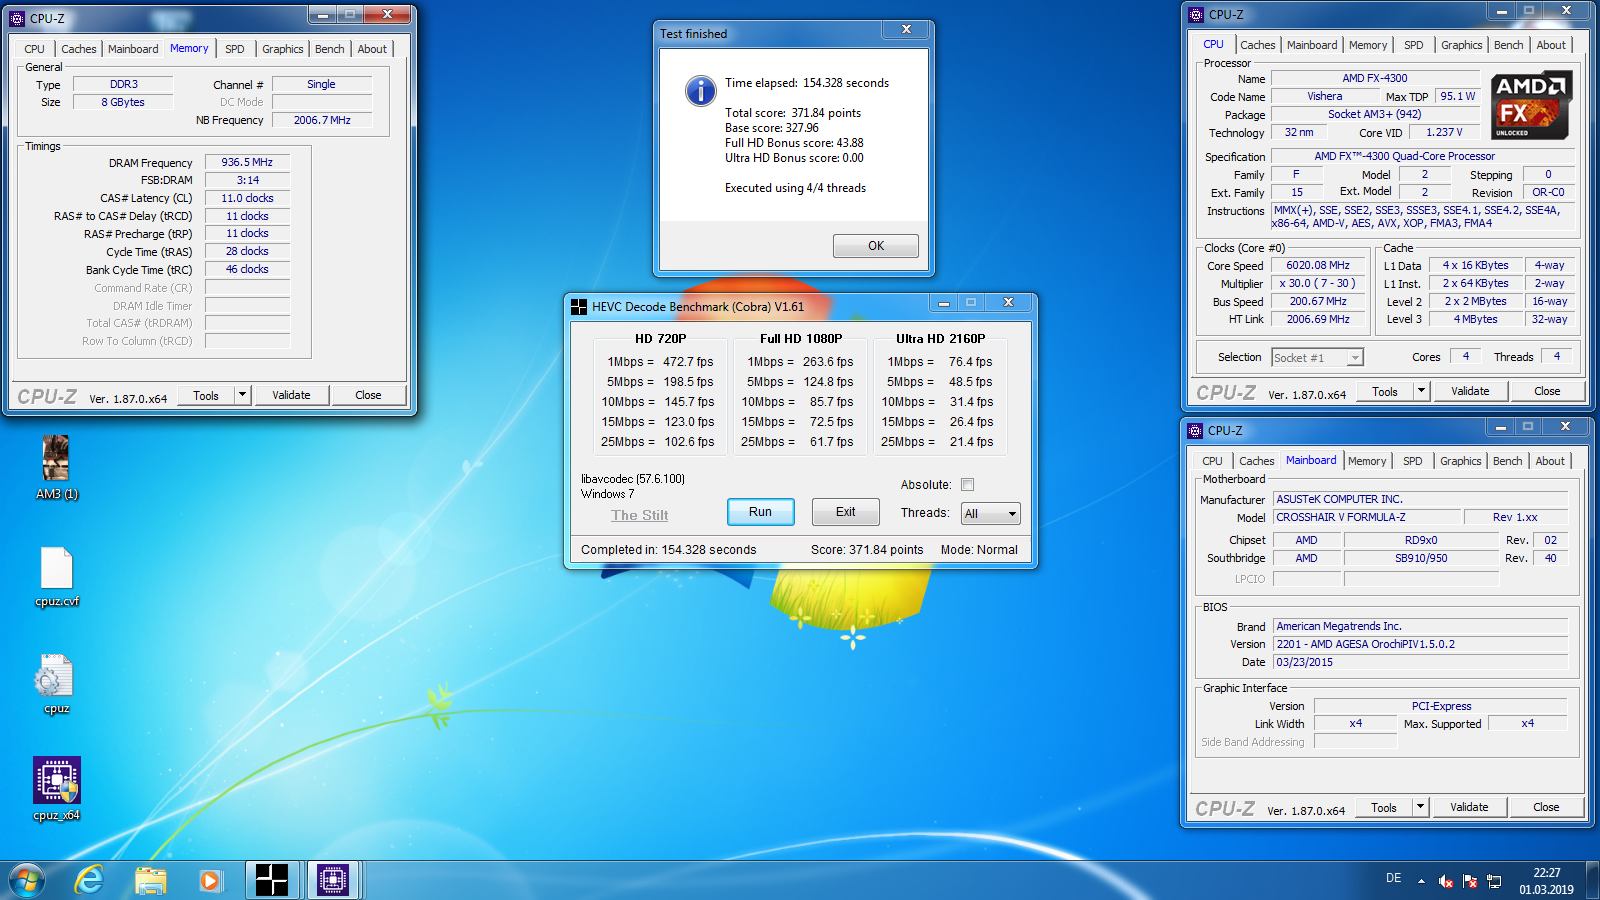Switch to CPU-Z taskbar icon

(x=333, y=880)
